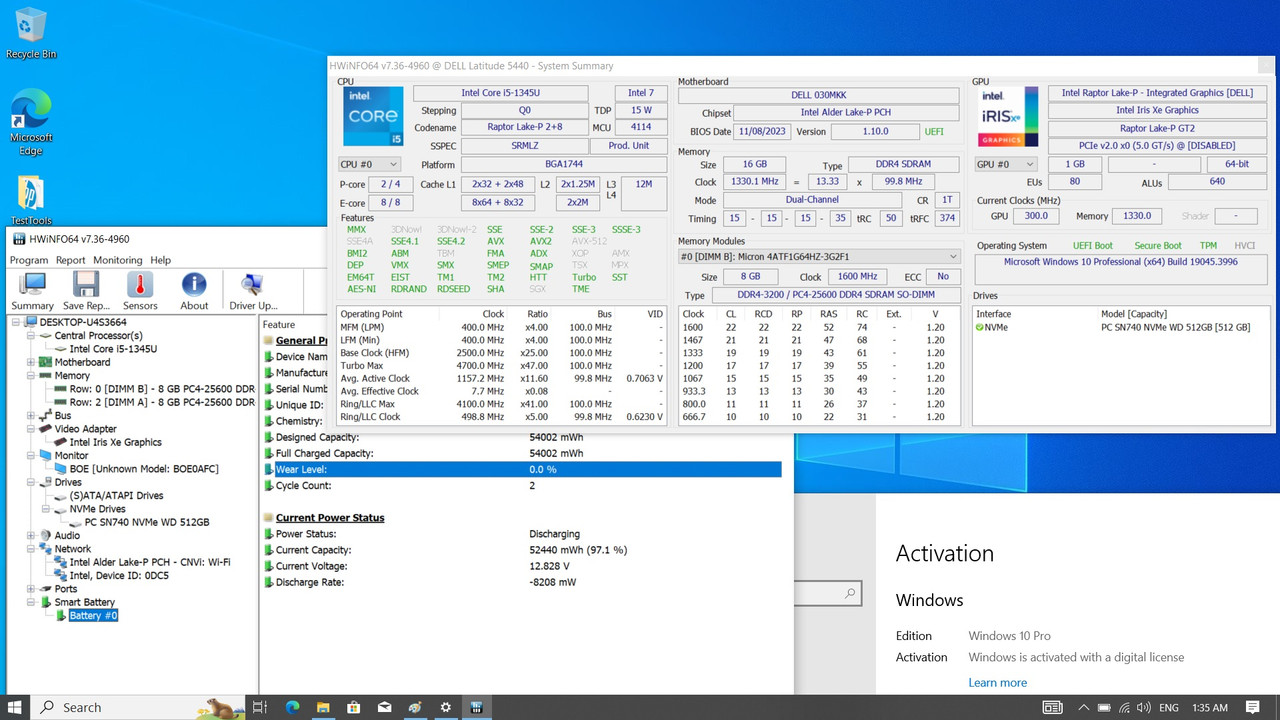Click the Settings window search magnifier
This screenshot has height=720, width=1280.
tap(850, 594)
